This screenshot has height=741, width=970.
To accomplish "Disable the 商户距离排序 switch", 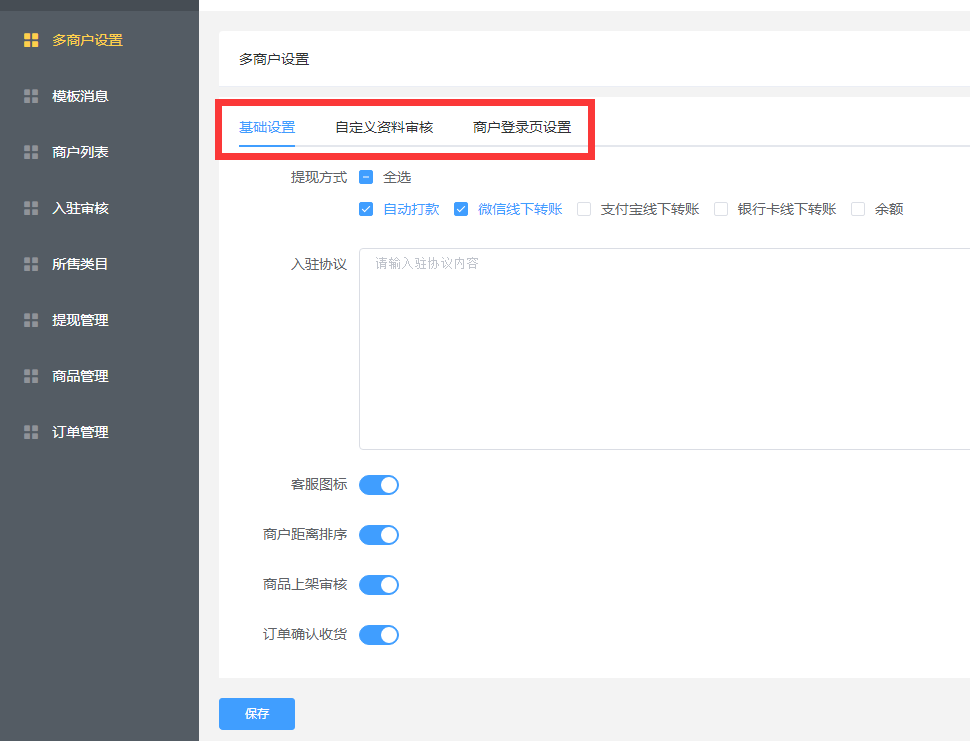I will click(x=379, y=535).
